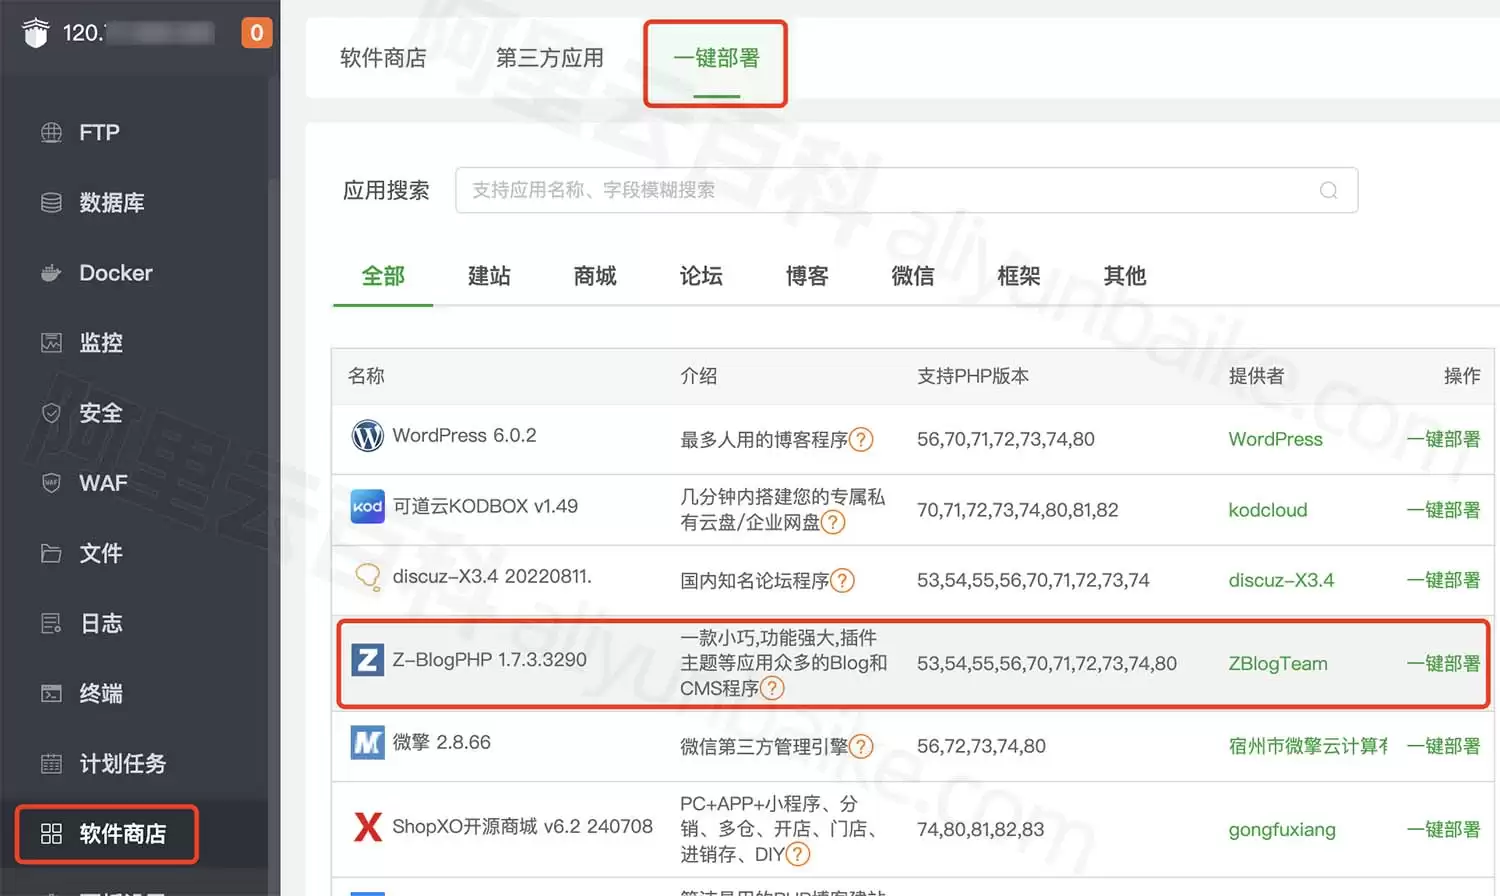The height and width of the screenshot is (896, 1500).
Task: Switch to the 软件商店 top tab
Action: (x=383, y=58)
